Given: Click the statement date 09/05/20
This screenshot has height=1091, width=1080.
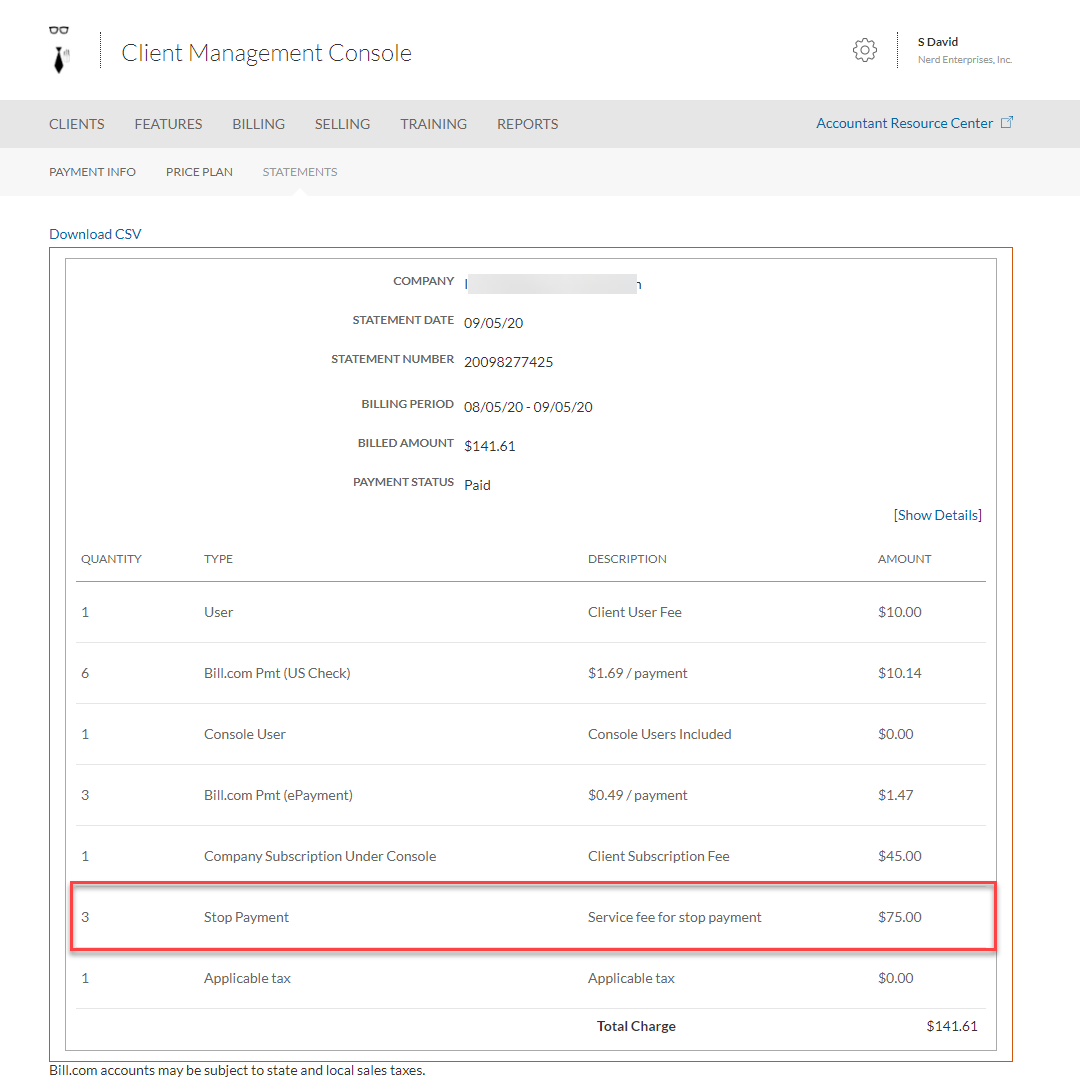Looking at the screenshot, I should (x=493, y=323).
